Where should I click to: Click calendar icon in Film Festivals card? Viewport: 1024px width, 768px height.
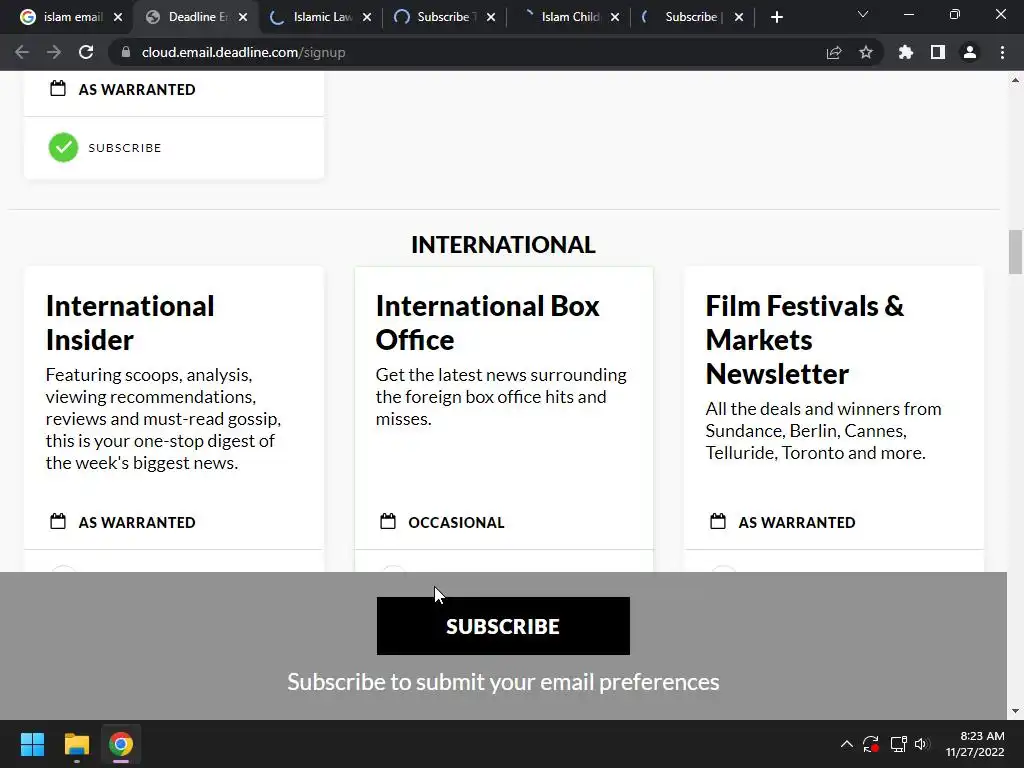[718, 521]
